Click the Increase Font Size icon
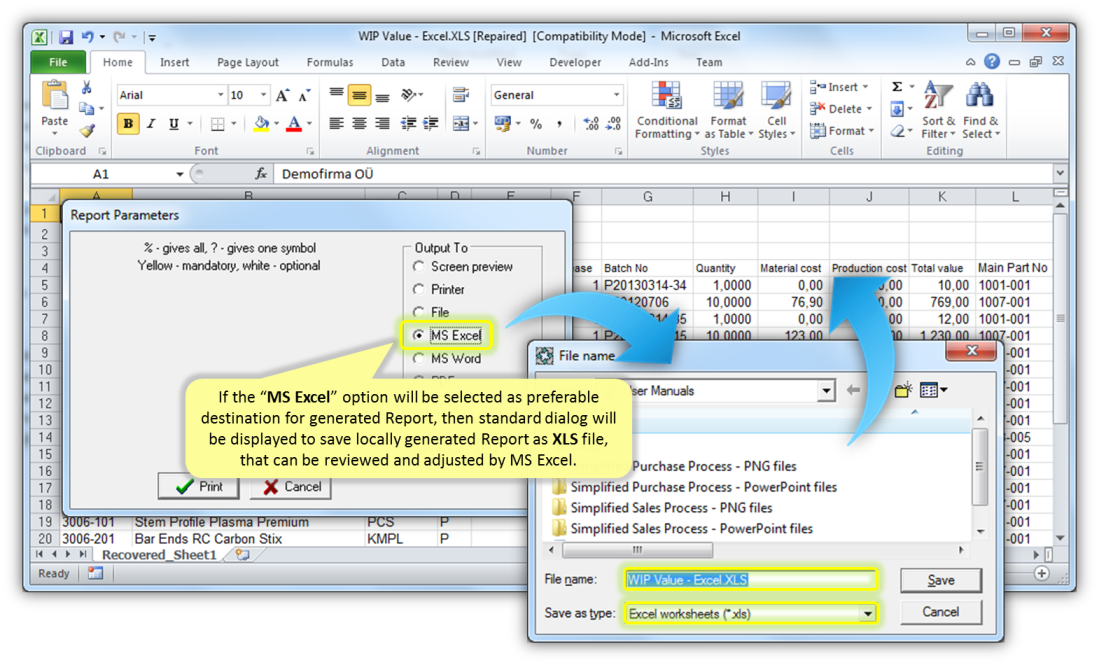 tap(282, 95)
